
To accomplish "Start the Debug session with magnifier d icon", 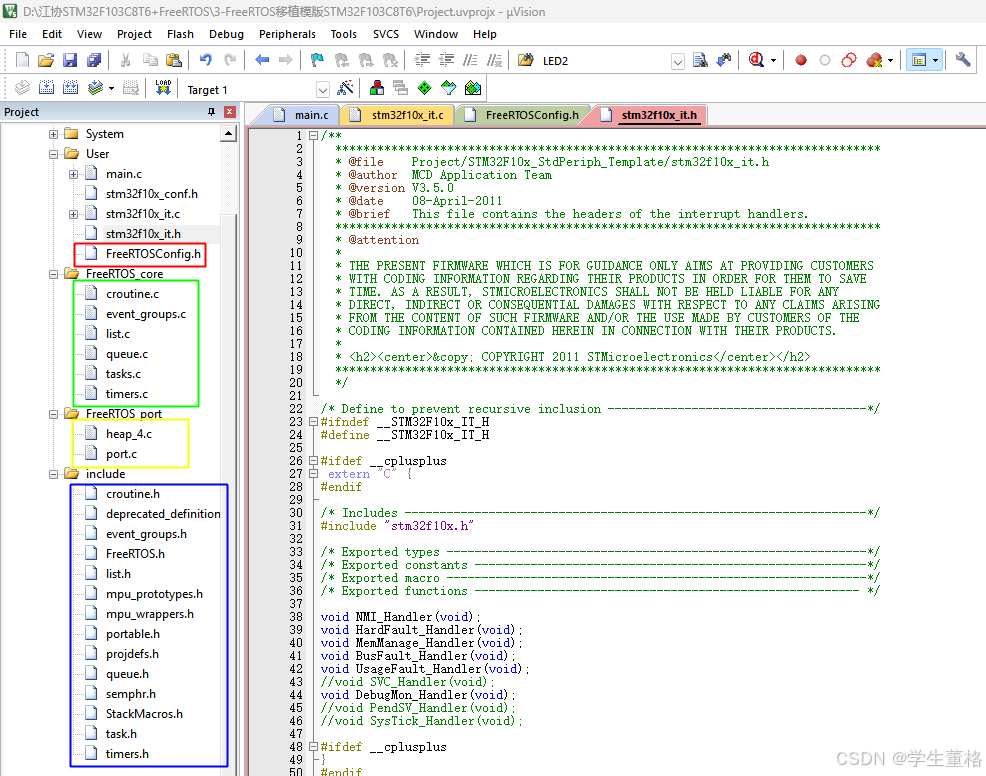I will tap(756, 60).
